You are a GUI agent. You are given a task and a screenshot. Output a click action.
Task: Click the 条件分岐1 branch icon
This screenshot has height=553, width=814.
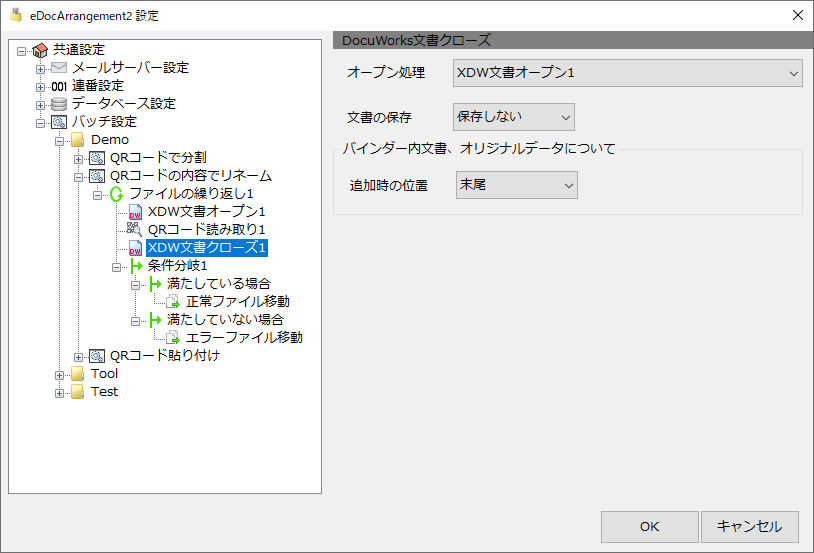[x=136, y=266]
